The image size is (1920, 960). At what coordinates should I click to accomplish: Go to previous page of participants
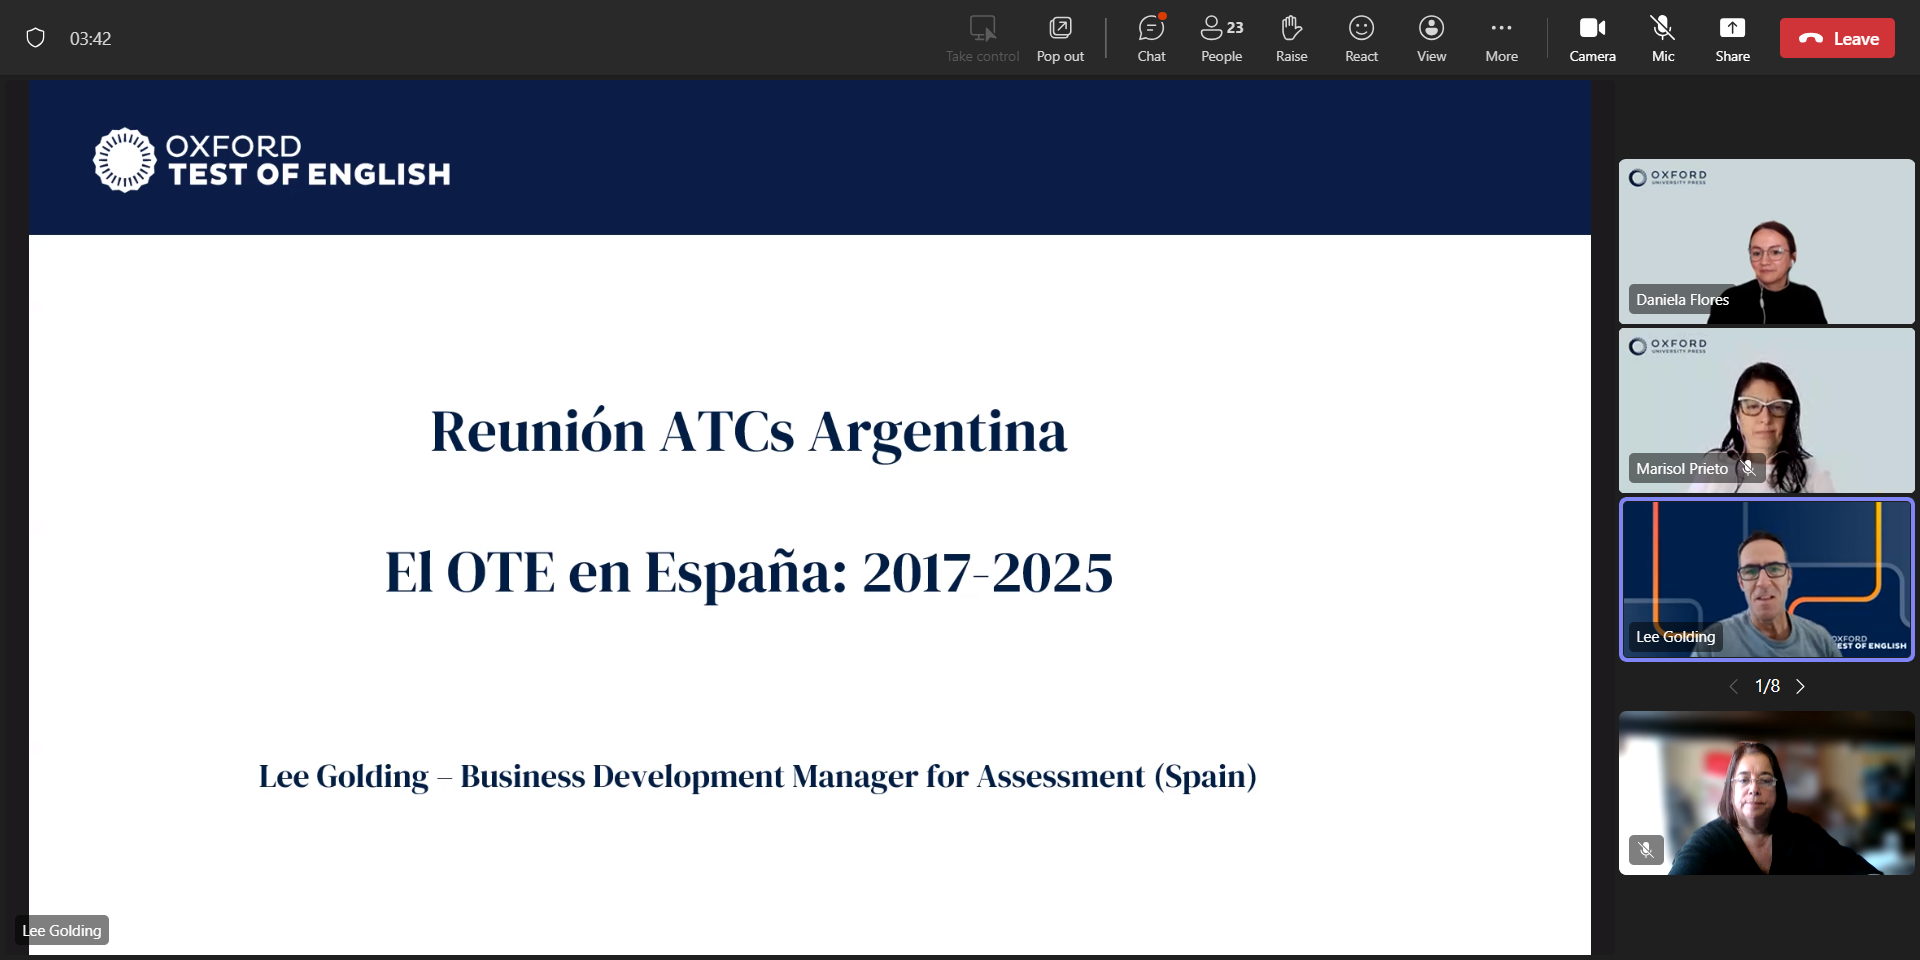coord(1734,686)
